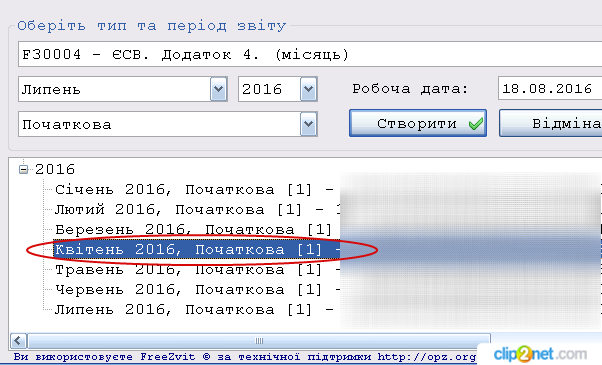Viewport: 602px width, 365px height.
Task: Click the Липень month combo box text
Action: pyautogui.click(x=51, y=89)
